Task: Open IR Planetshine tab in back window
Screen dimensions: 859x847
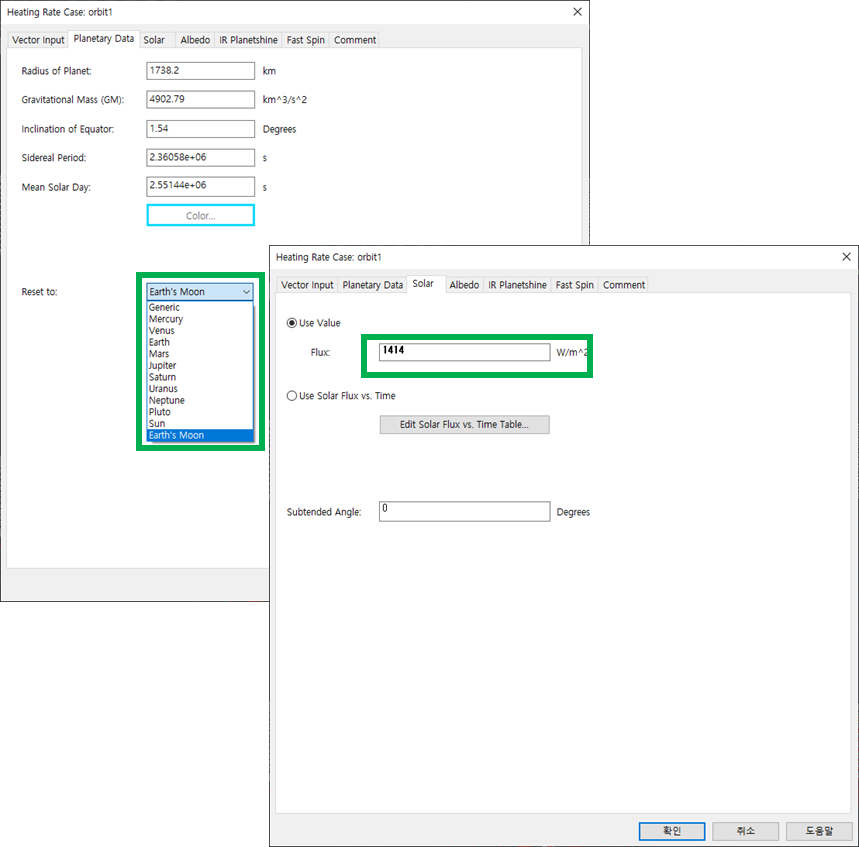Action: [248, 40]
